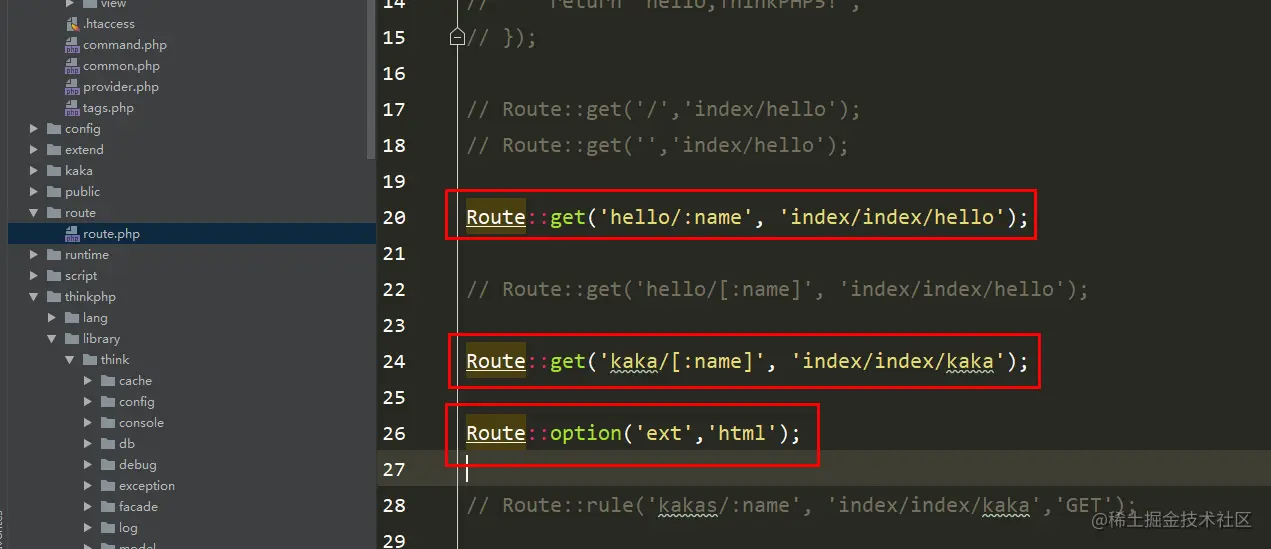
Task: Open common.php in the project tree
Action: [121, 66]
